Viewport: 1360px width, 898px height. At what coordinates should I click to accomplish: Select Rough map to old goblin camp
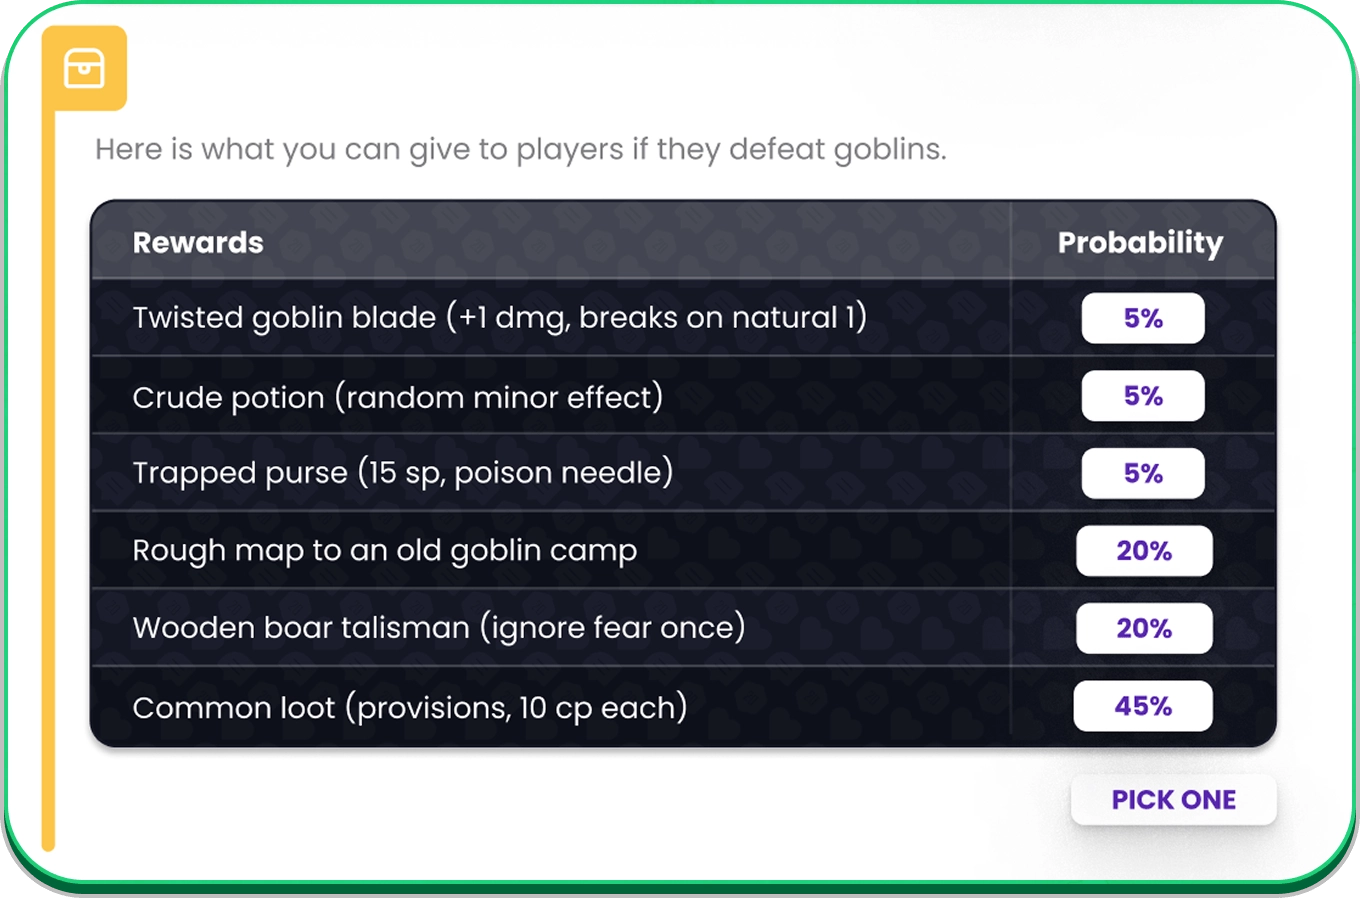384,550
